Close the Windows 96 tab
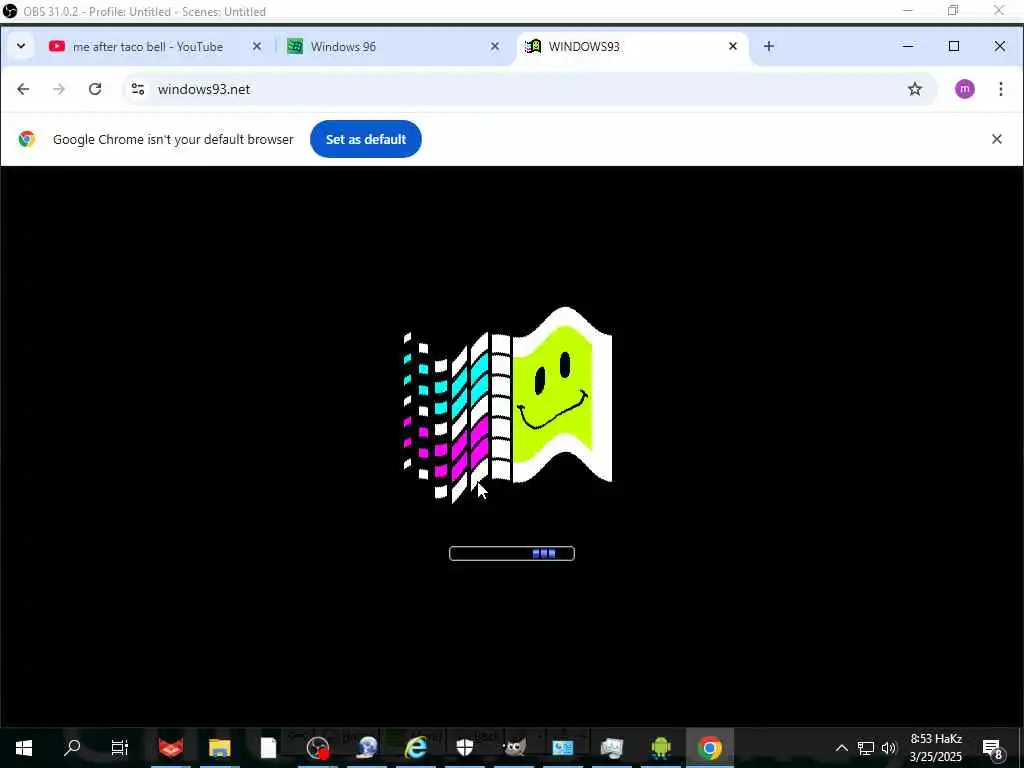1024x768 pixels. 494,46
